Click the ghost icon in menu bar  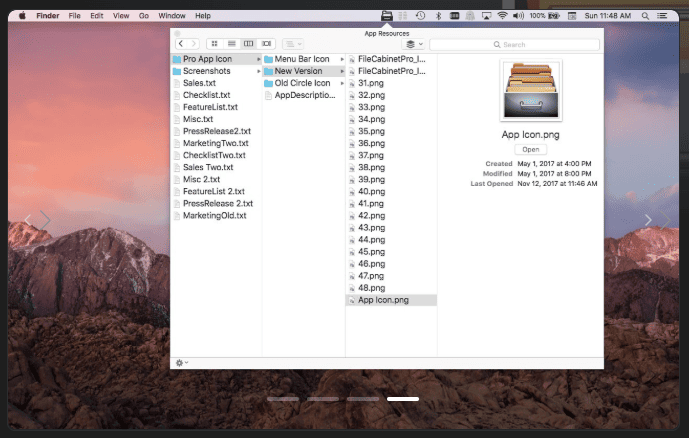click(x=470, y=16)
